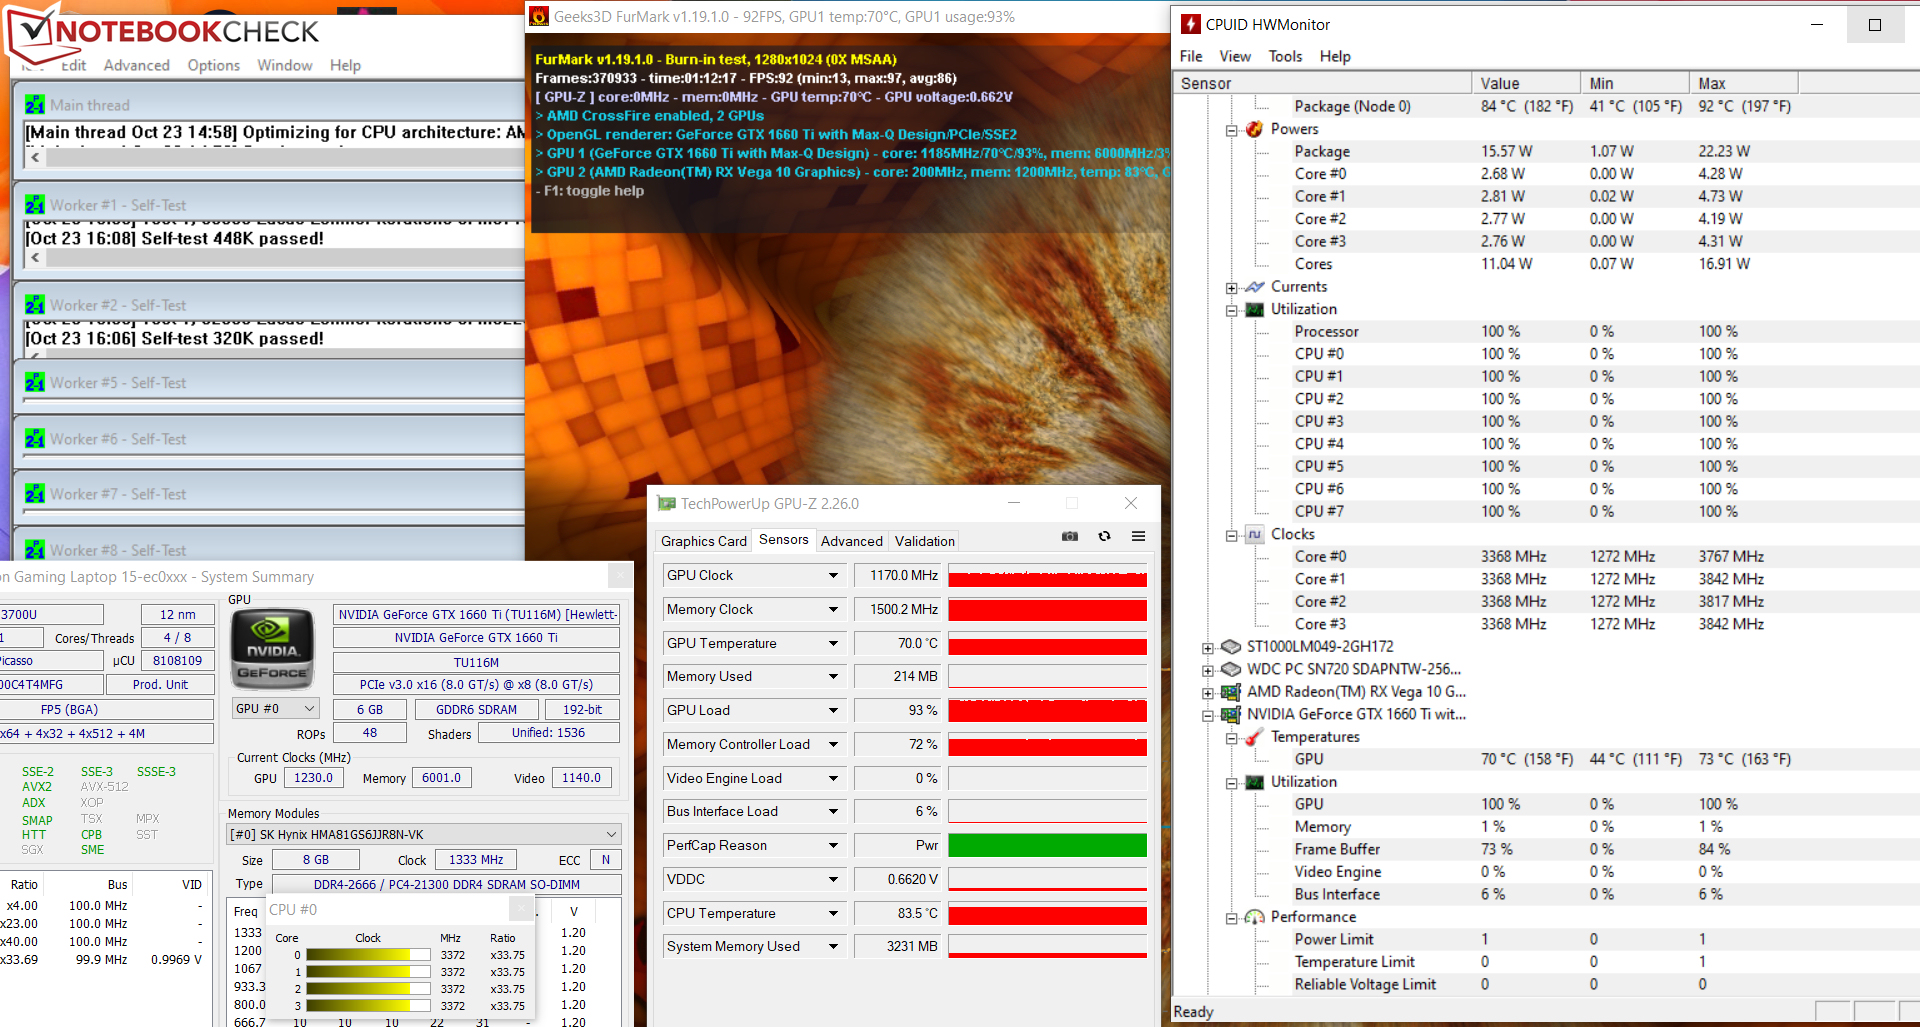Open the CPU Temperature sensor dropdown
Viewport: 1920px width, 1027px height.
[833, 913]
